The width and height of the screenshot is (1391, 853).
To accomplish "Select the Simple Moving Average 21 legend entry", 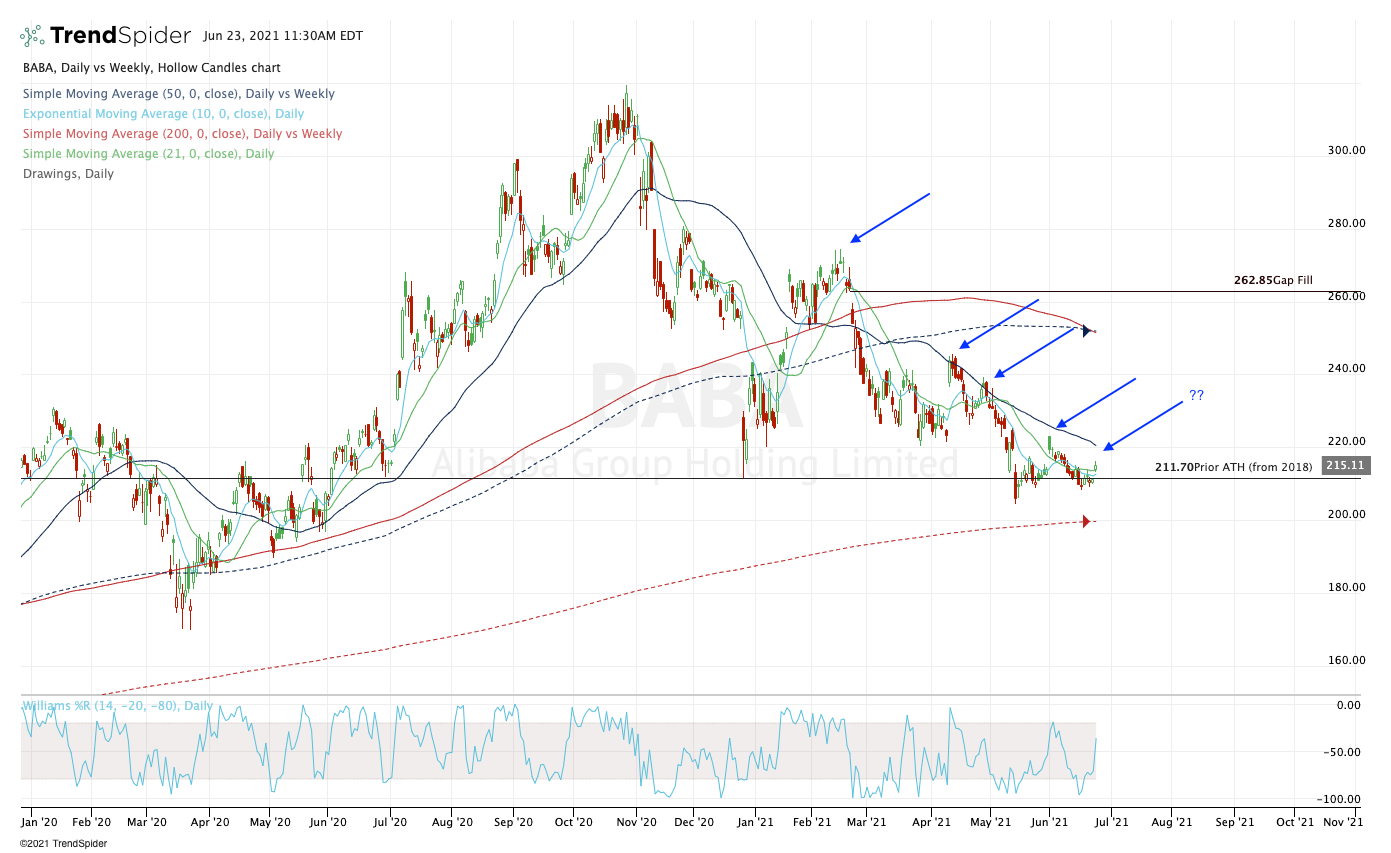I will pyautogui.click(x=148, y=154).
